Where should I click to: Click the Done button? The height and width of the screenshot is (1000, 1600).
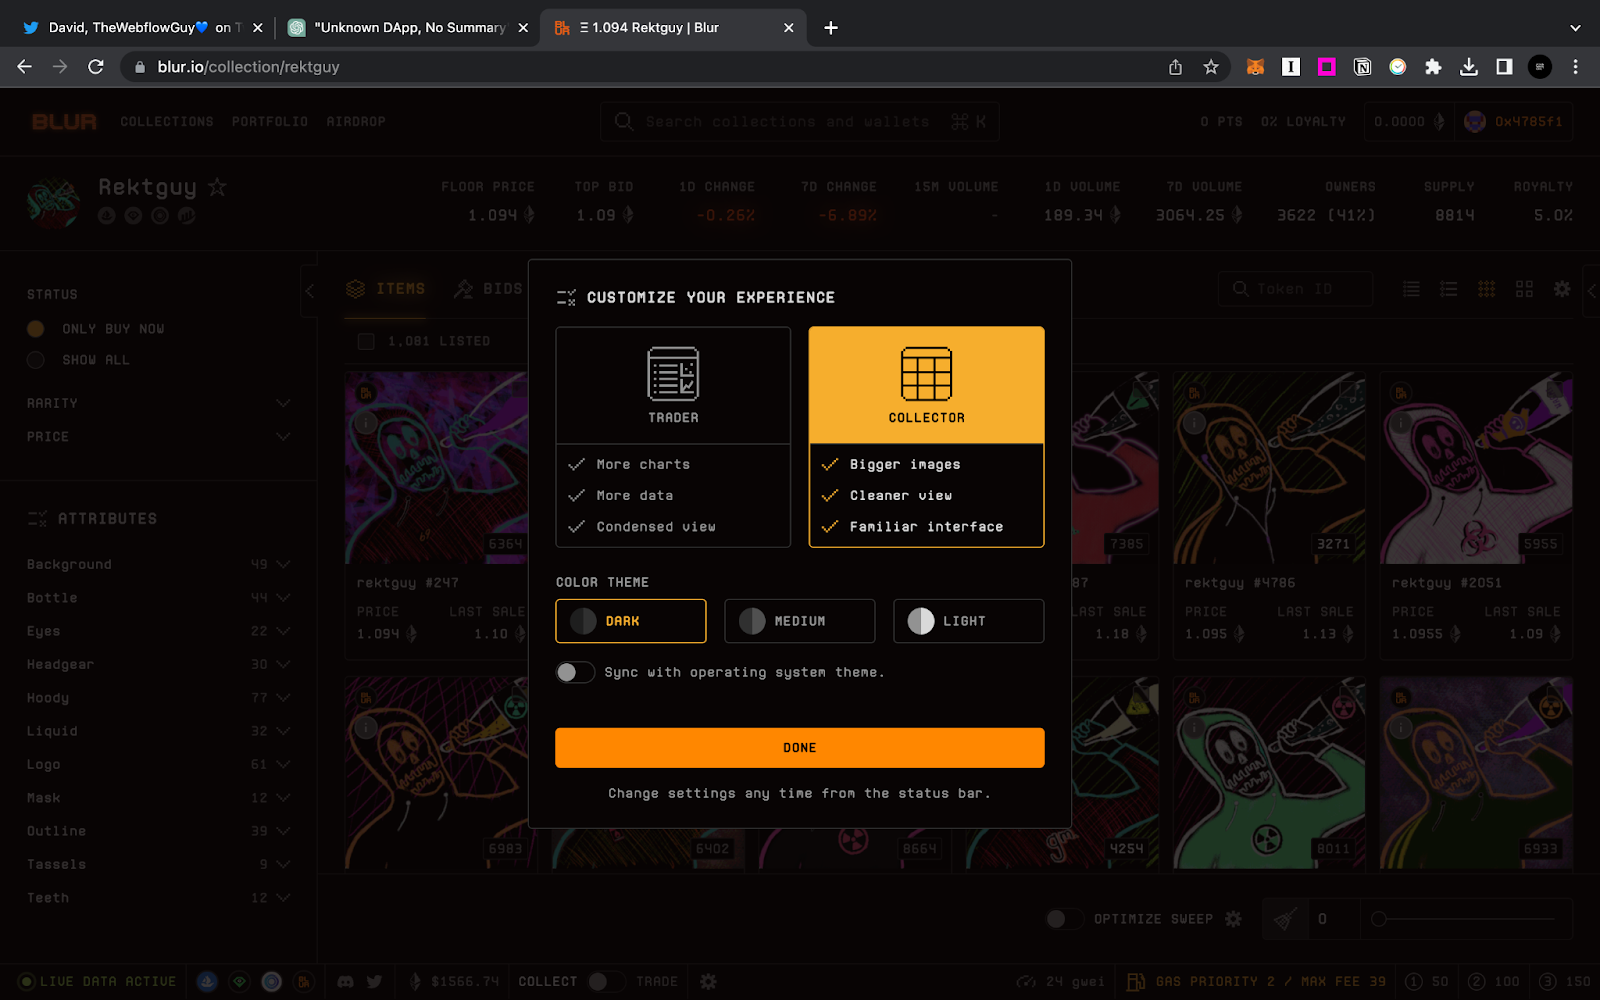pos(800,748)
